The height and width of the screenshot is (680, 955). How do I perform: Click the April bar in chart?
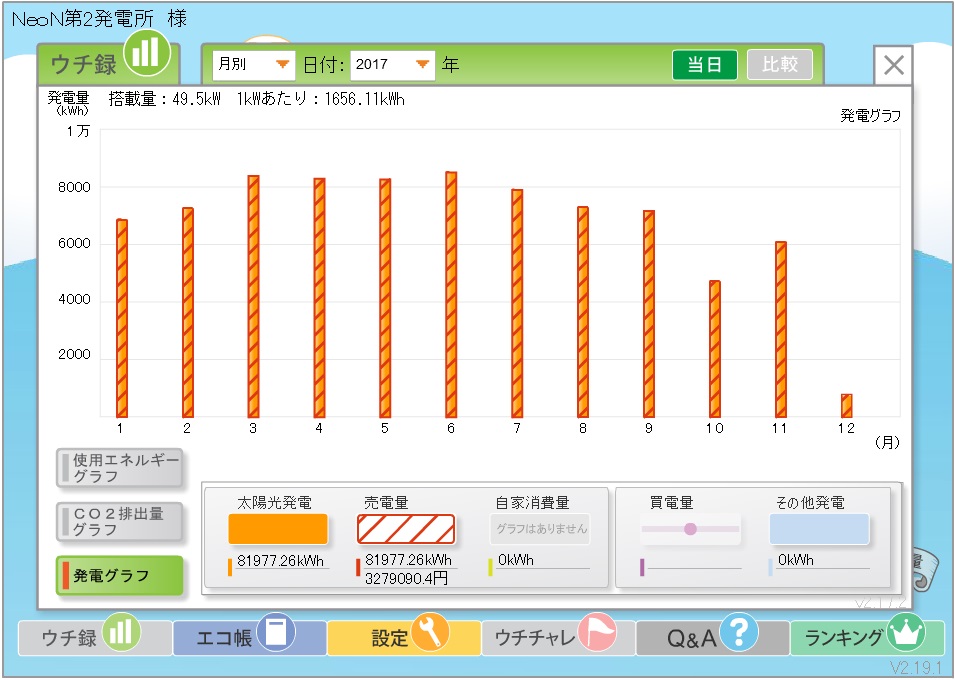pyautogui.click(x=319, y=298)
